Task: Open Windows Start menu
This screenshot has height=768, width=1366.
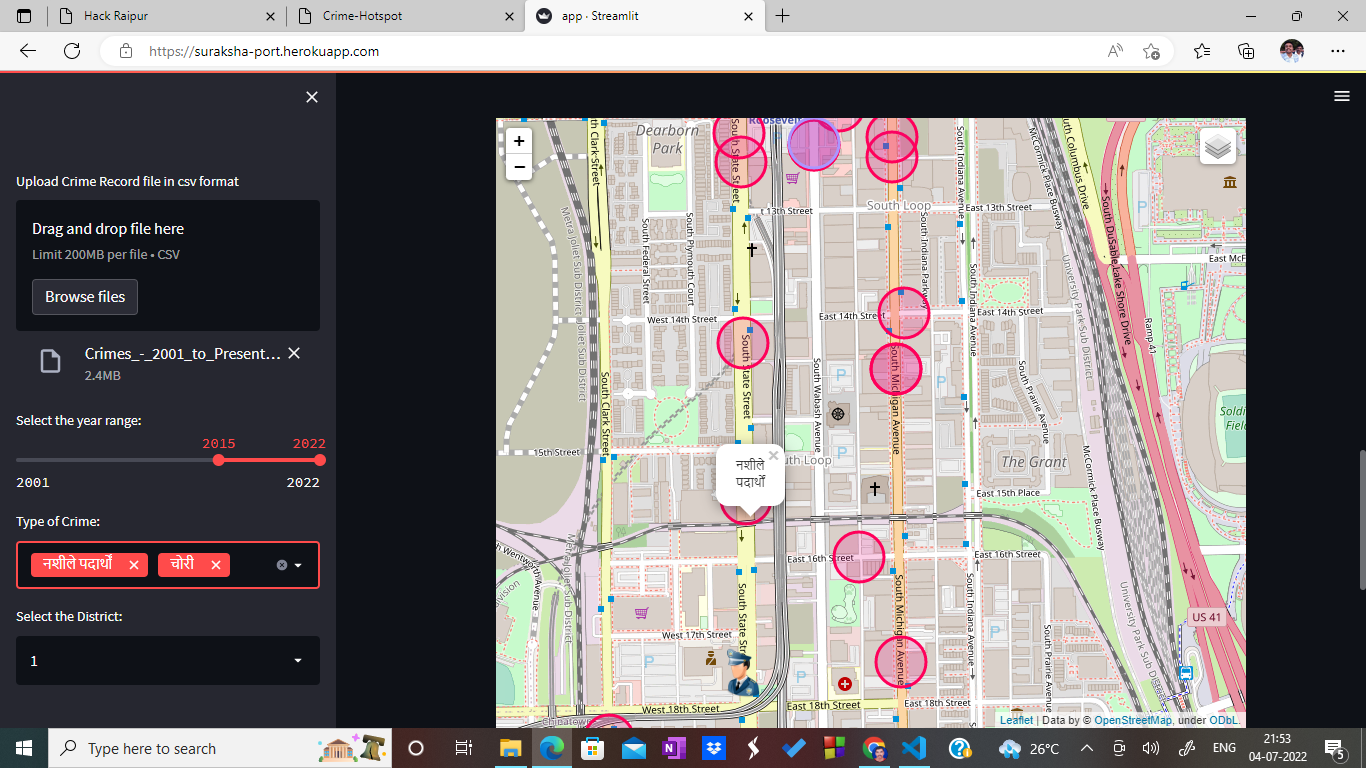Action: (x=24, y=748)
